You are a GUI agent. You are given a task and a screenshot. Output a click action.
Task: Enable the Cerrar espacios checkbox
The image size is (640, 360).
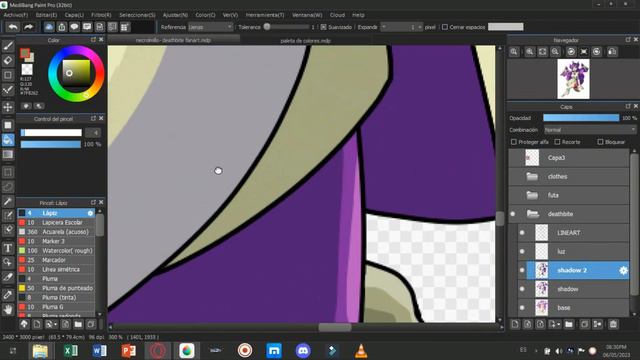pos(445,27)
